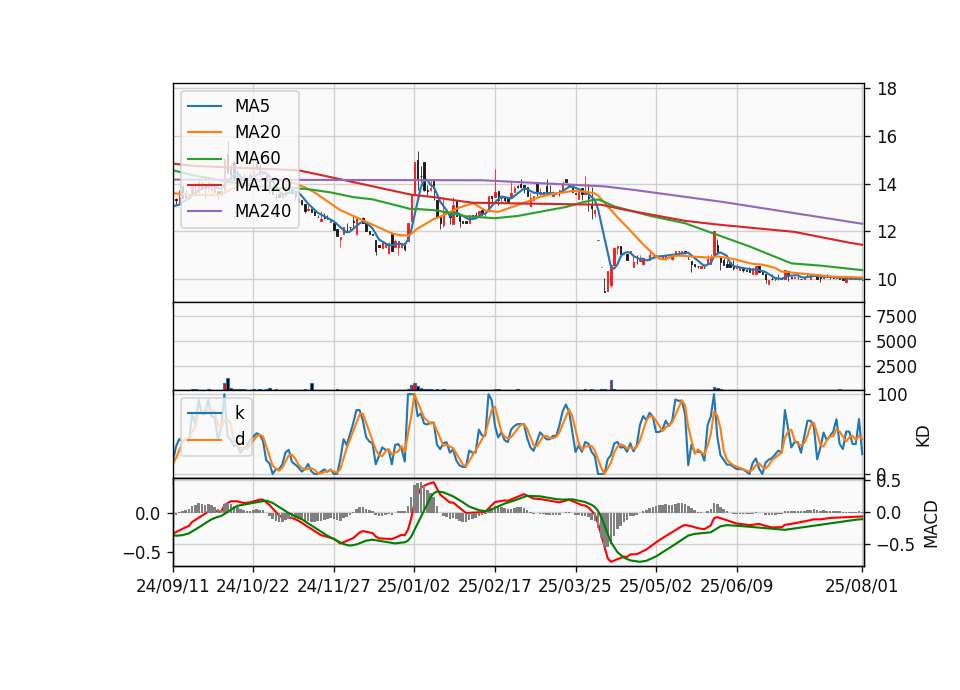Click the purple MA240 legend line sample
Image resolution: width=960 pixels, height=690 pixels.
click(x=204, y=211)
